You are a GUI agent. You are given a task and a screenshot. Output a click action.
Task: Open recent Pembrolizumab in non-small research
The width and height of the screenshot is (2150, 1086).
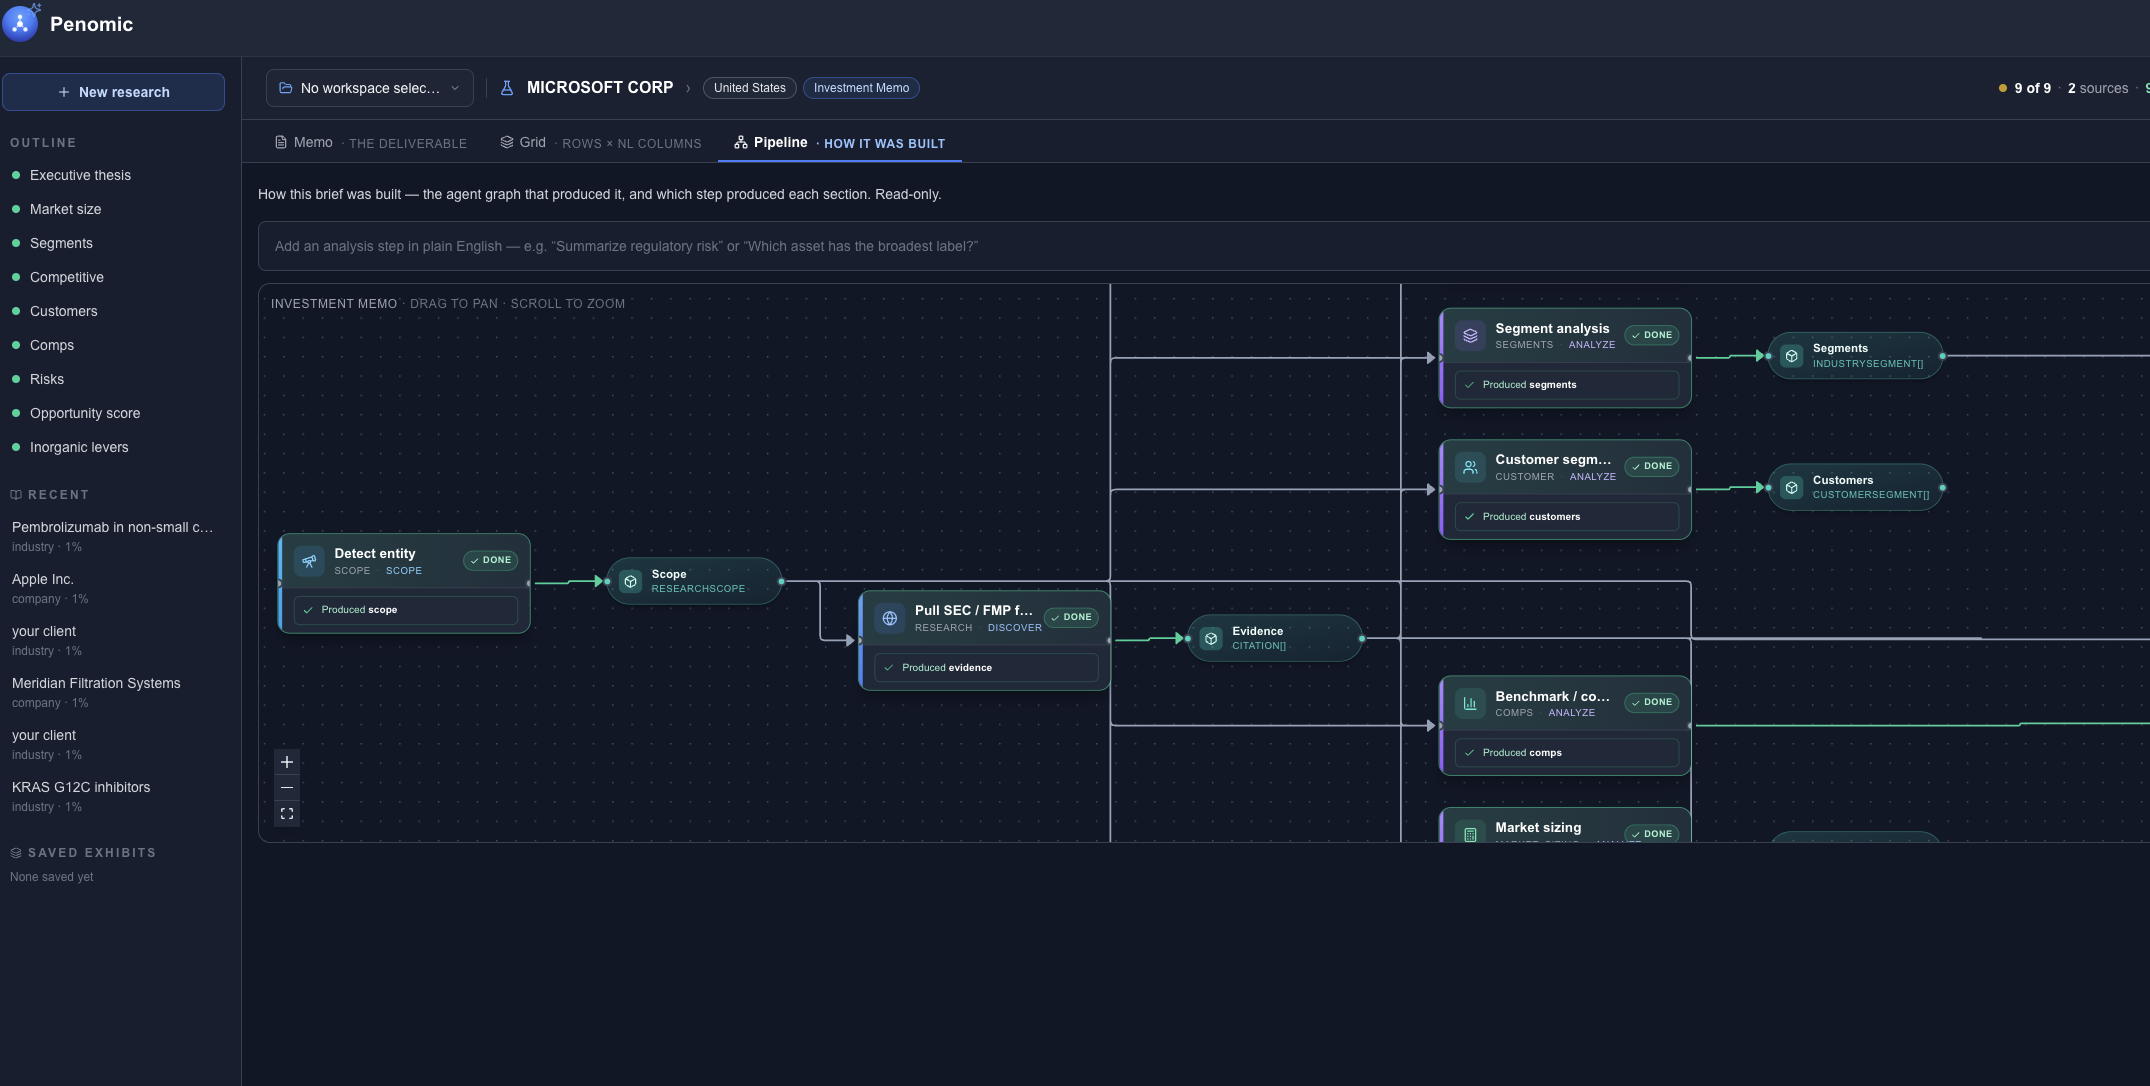(x=112, y=536)
